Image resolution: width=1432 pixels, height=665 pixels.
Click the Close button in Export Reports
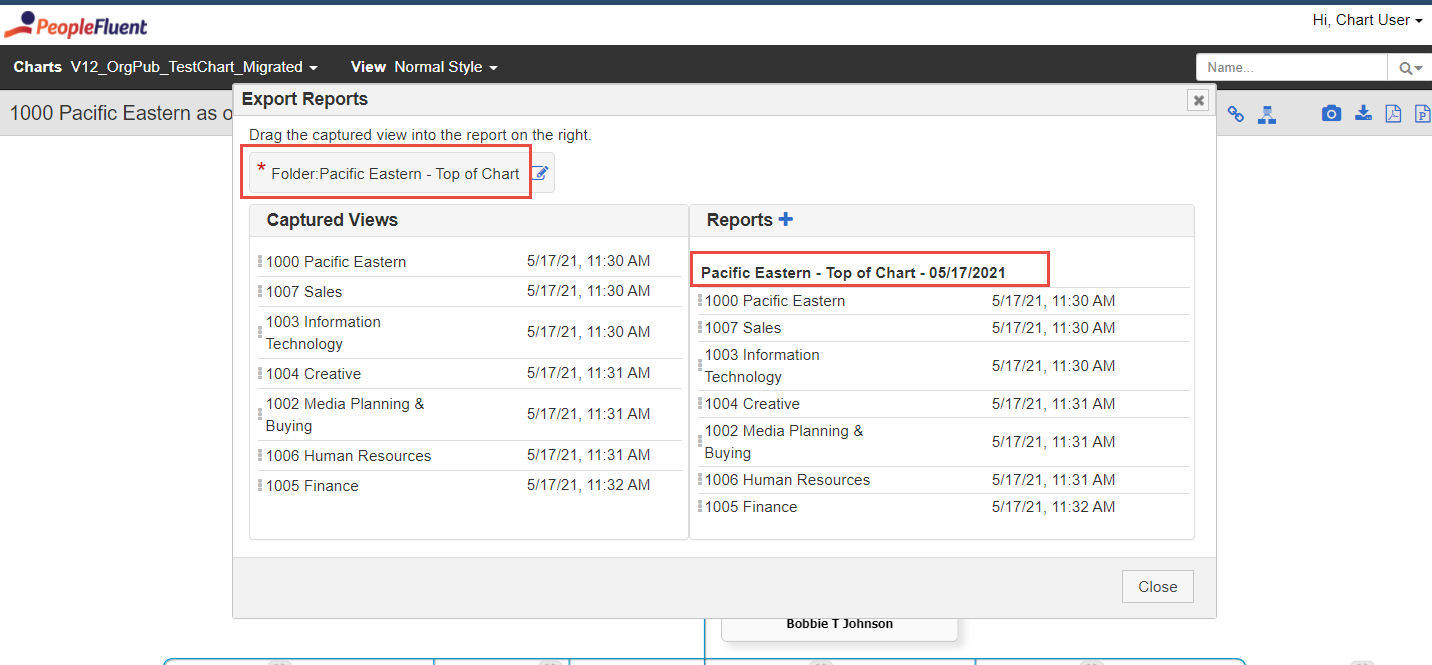1157,586
